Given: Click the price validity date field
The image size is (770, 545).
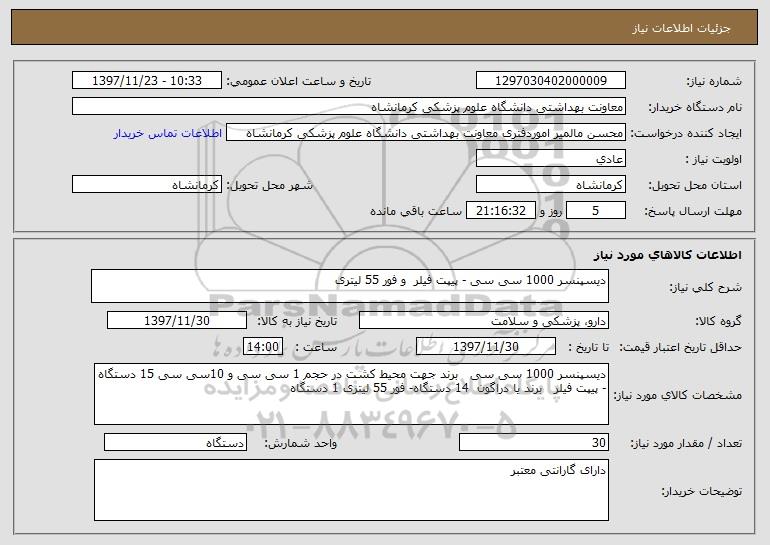Looking at the screenshot, I should click(x=486, y=346).
